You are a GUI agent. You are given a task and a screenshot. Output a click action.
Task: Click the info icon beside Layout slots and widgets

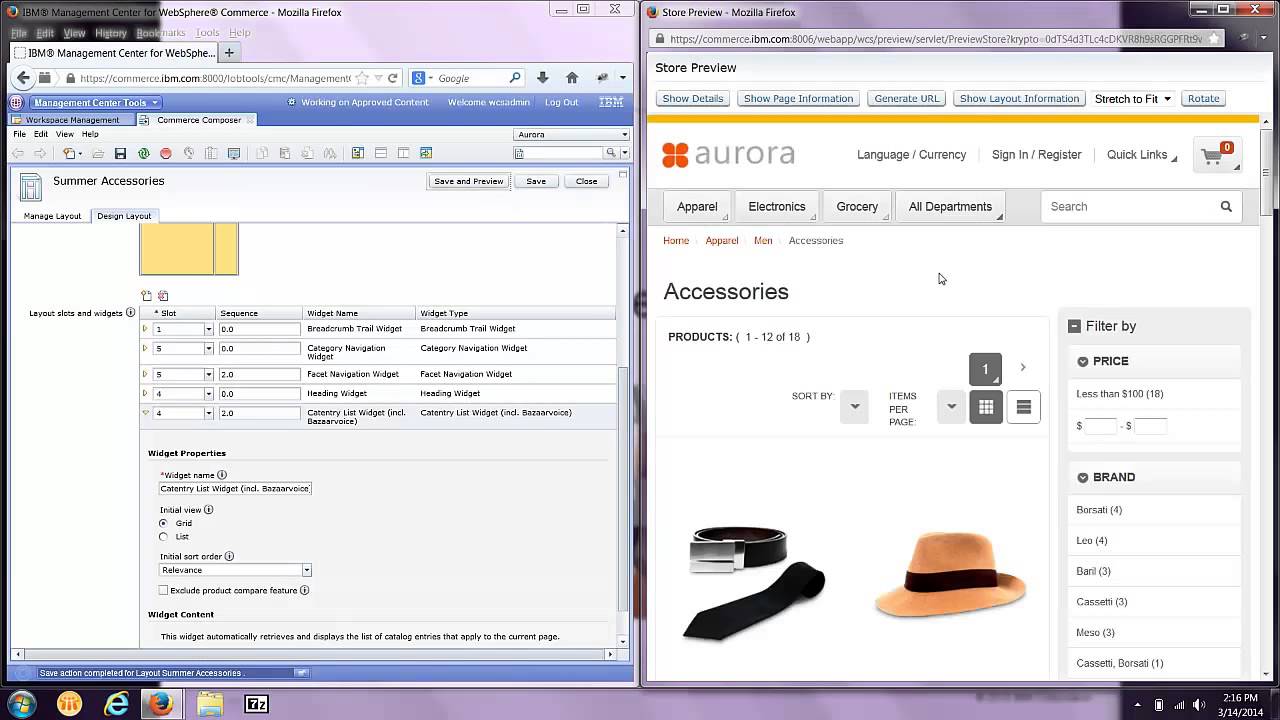[130, 313]
